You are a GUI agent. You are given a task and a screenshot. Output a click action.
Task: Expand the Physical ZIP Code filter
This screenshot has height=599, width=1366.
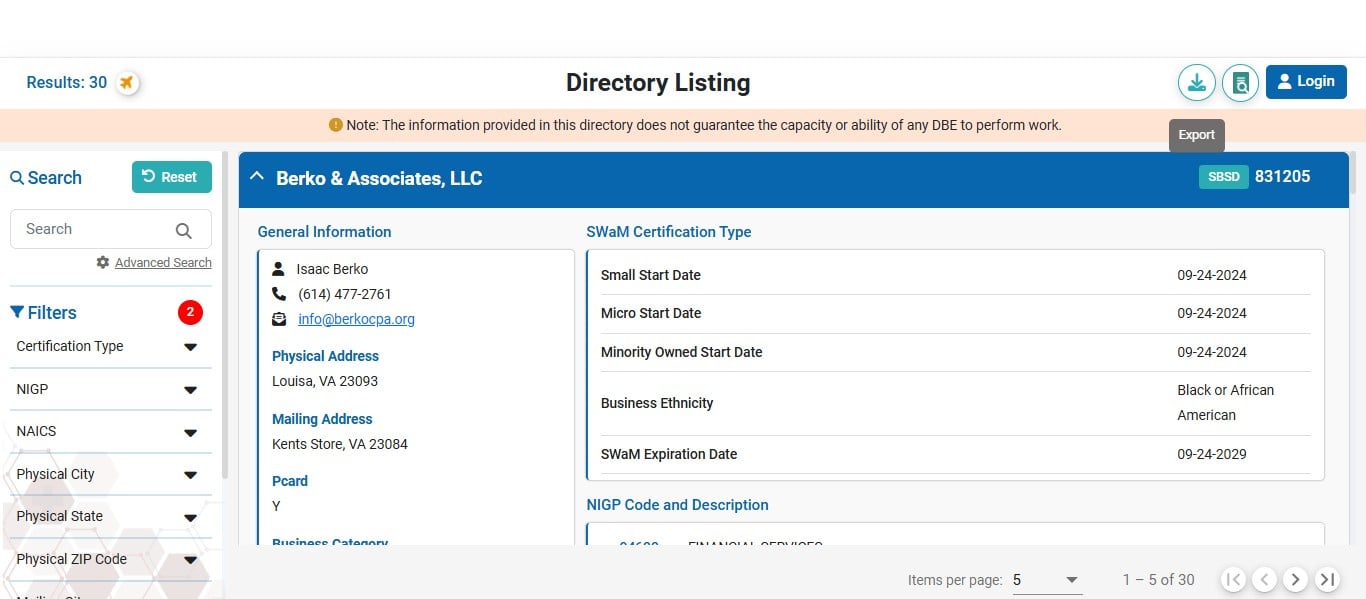(x=110, y=560)
